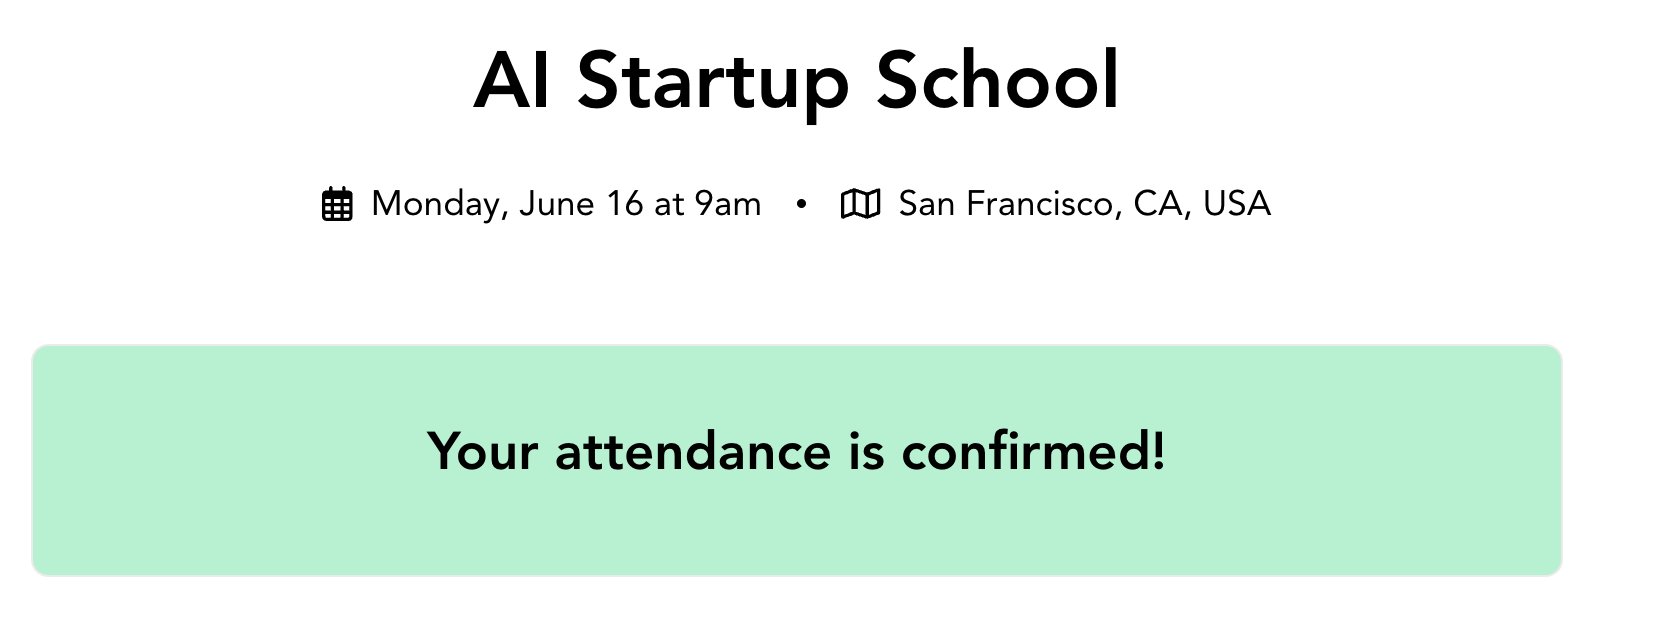
Task: Click the AI Startup School heading
Action: tap(796, 81)
